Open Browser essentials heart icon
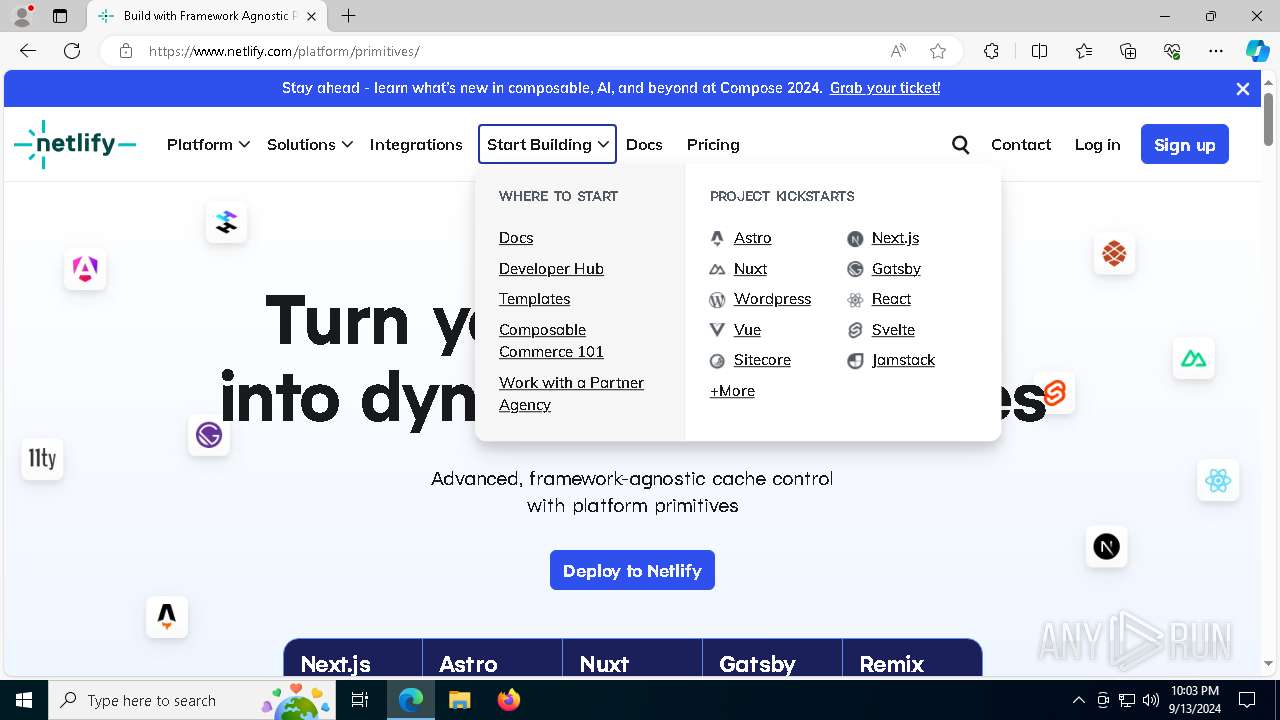Viewport: 1280px width, 720px height. tap(1172, 51)
